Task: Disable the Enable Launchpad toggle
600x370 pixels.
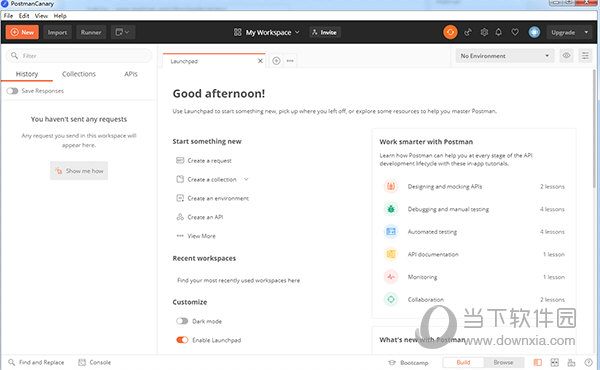Action: (182, 340)
